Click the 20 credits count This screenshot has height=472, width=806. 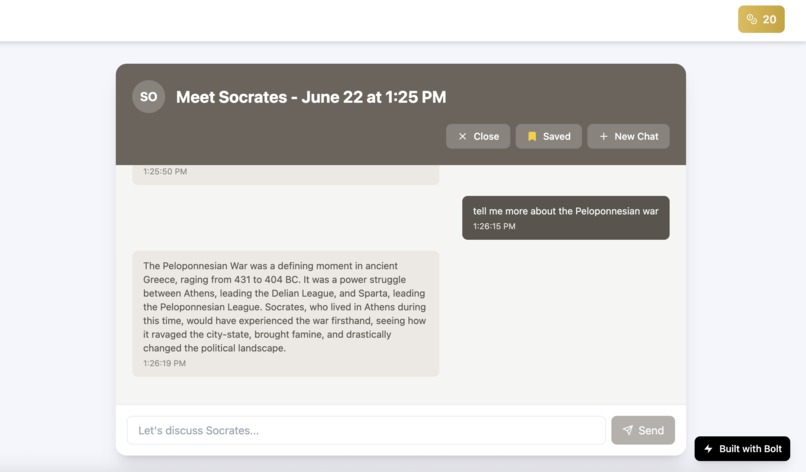pos(769,19)
